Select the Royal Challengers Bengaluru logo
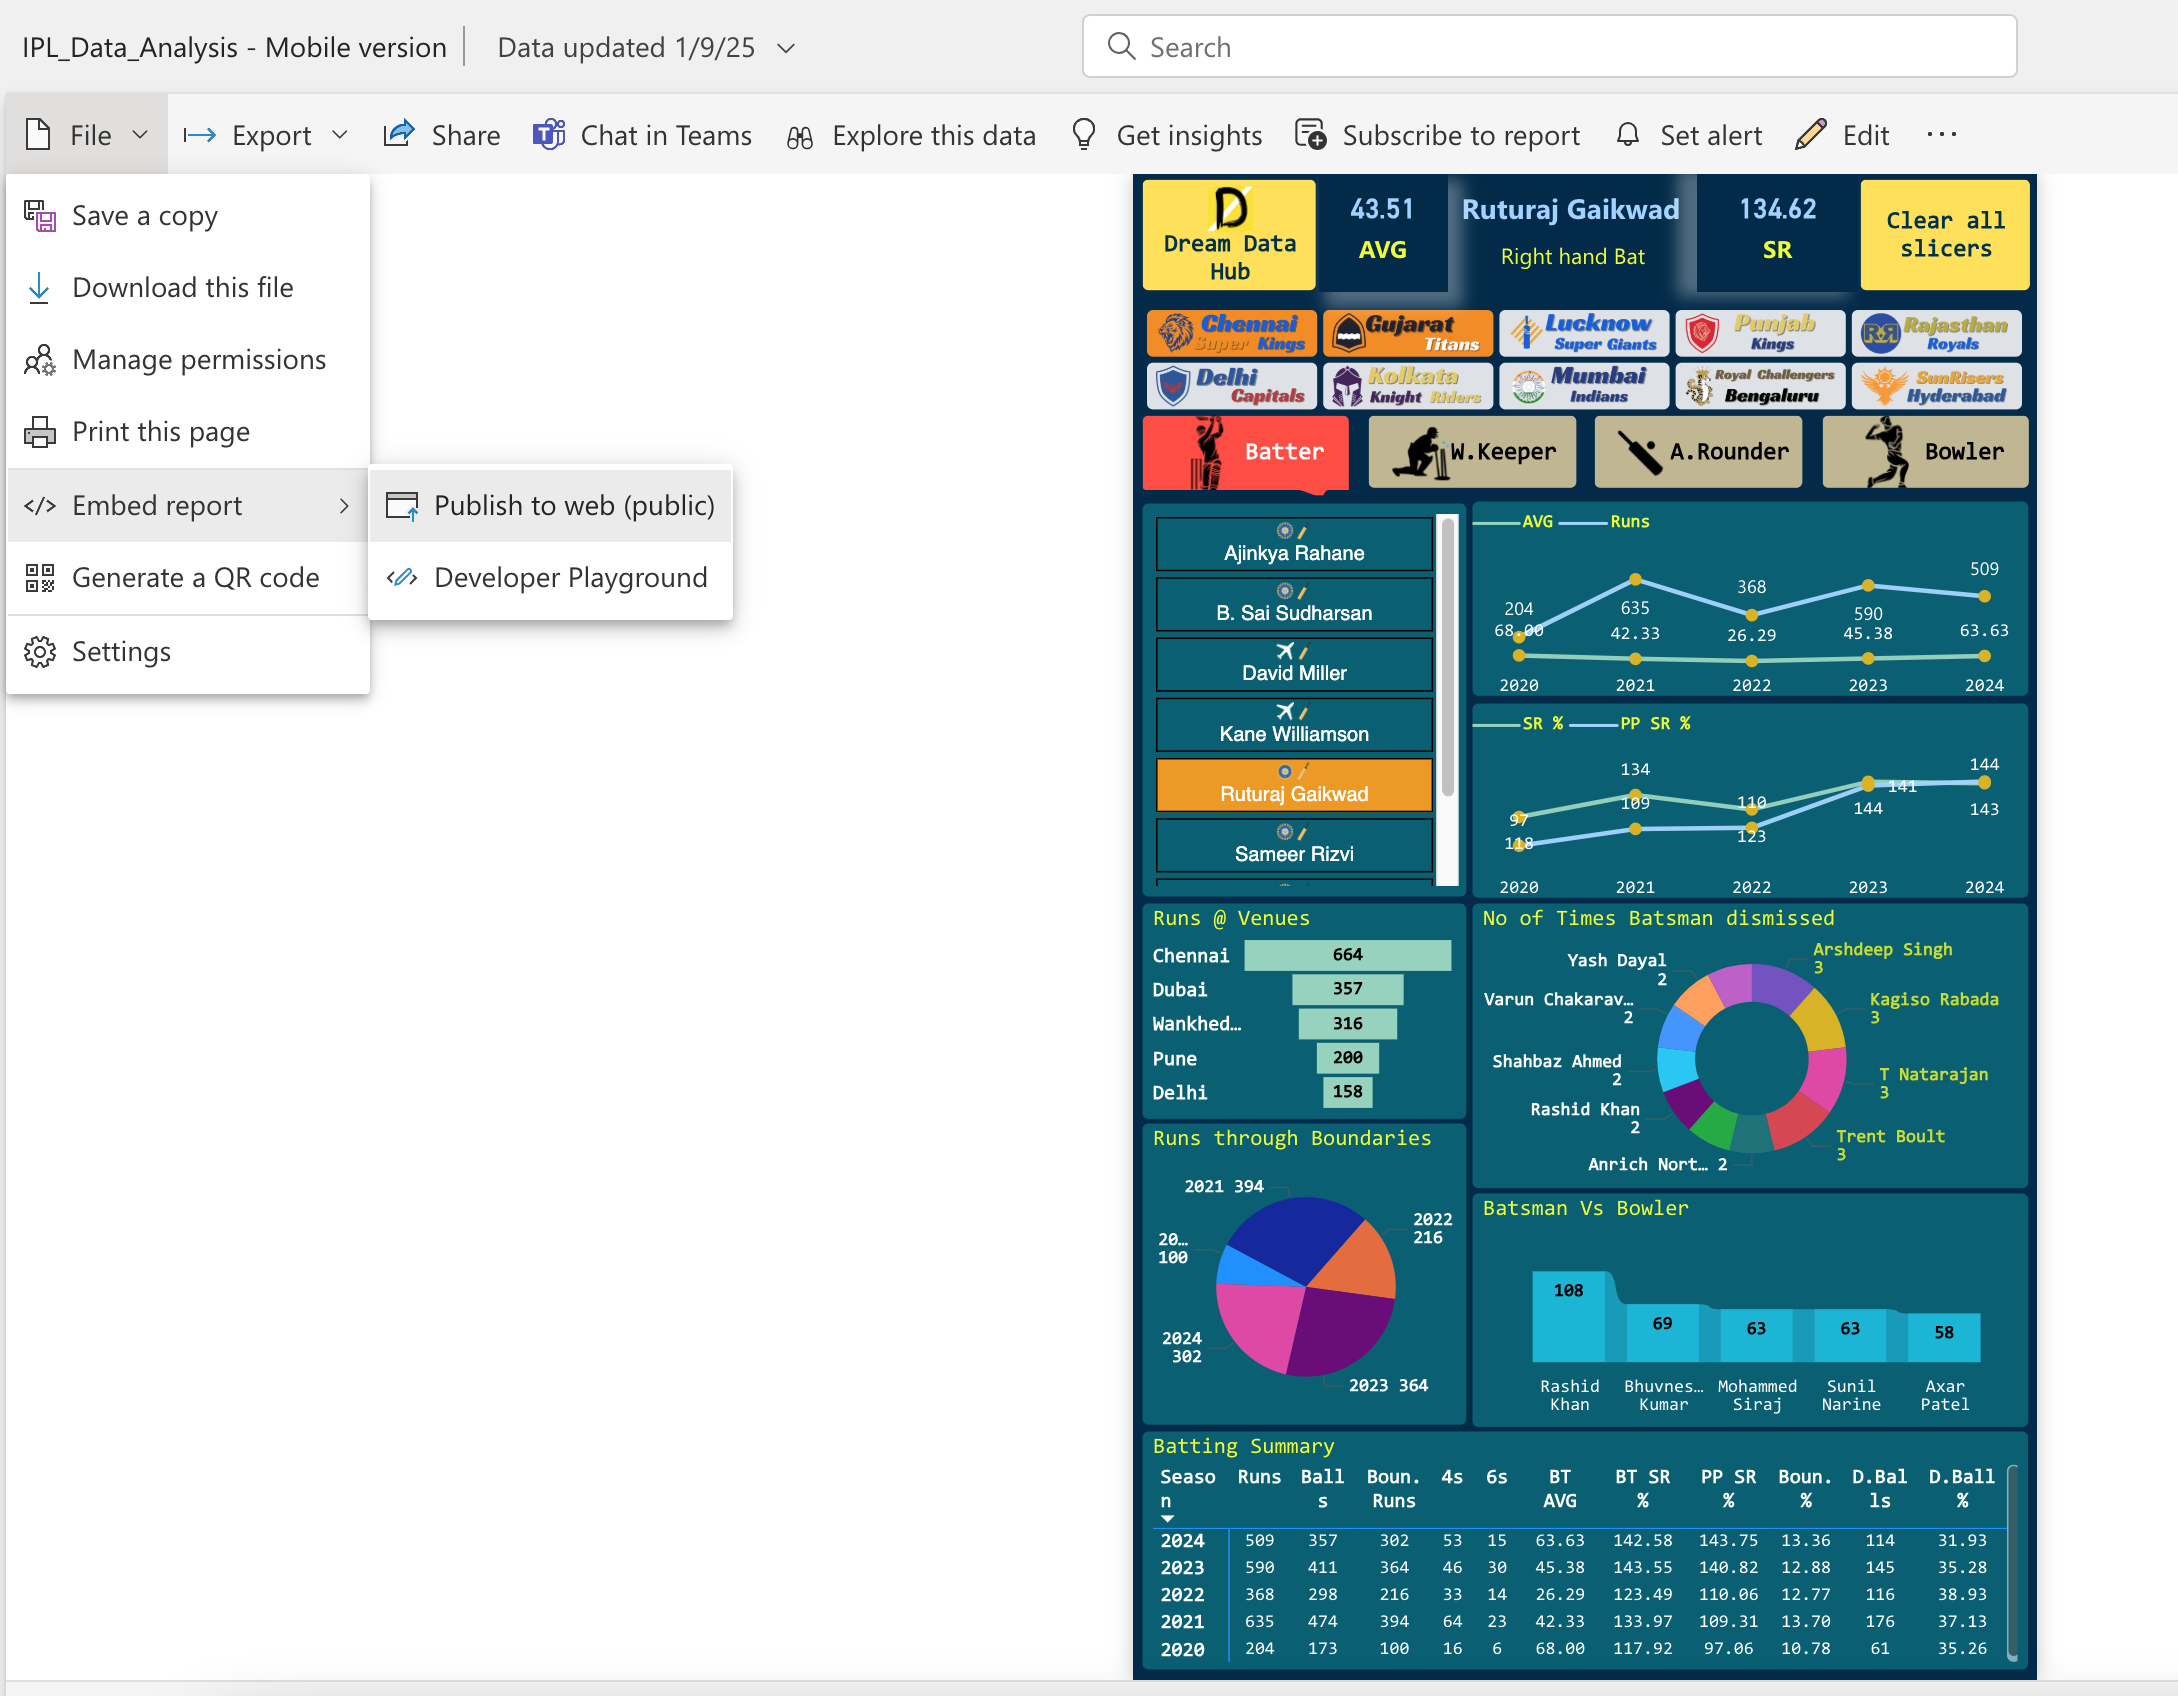The image size is (2178, 1696). point(1760,386)
